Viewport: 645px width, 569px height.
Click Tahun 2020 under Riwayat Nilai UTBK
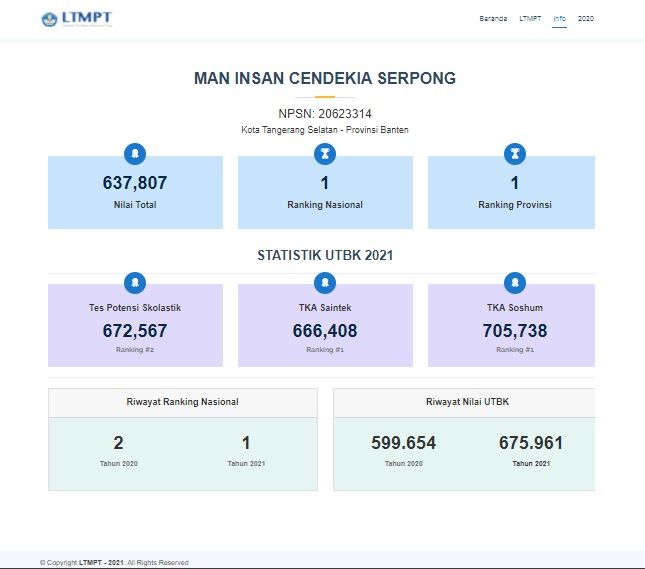pyautogui.click(x=404, y=464)
